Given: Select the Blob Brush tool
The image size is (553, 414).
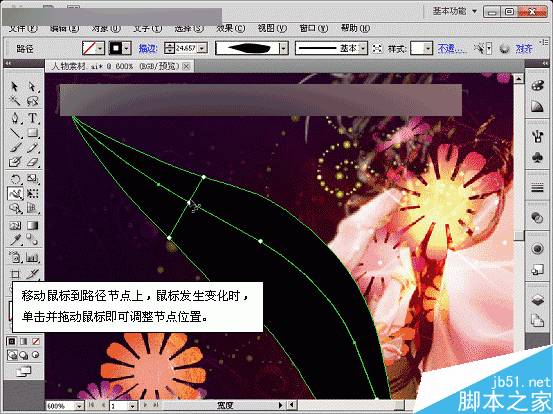Looking at the screenshot, I should [14, 162].
